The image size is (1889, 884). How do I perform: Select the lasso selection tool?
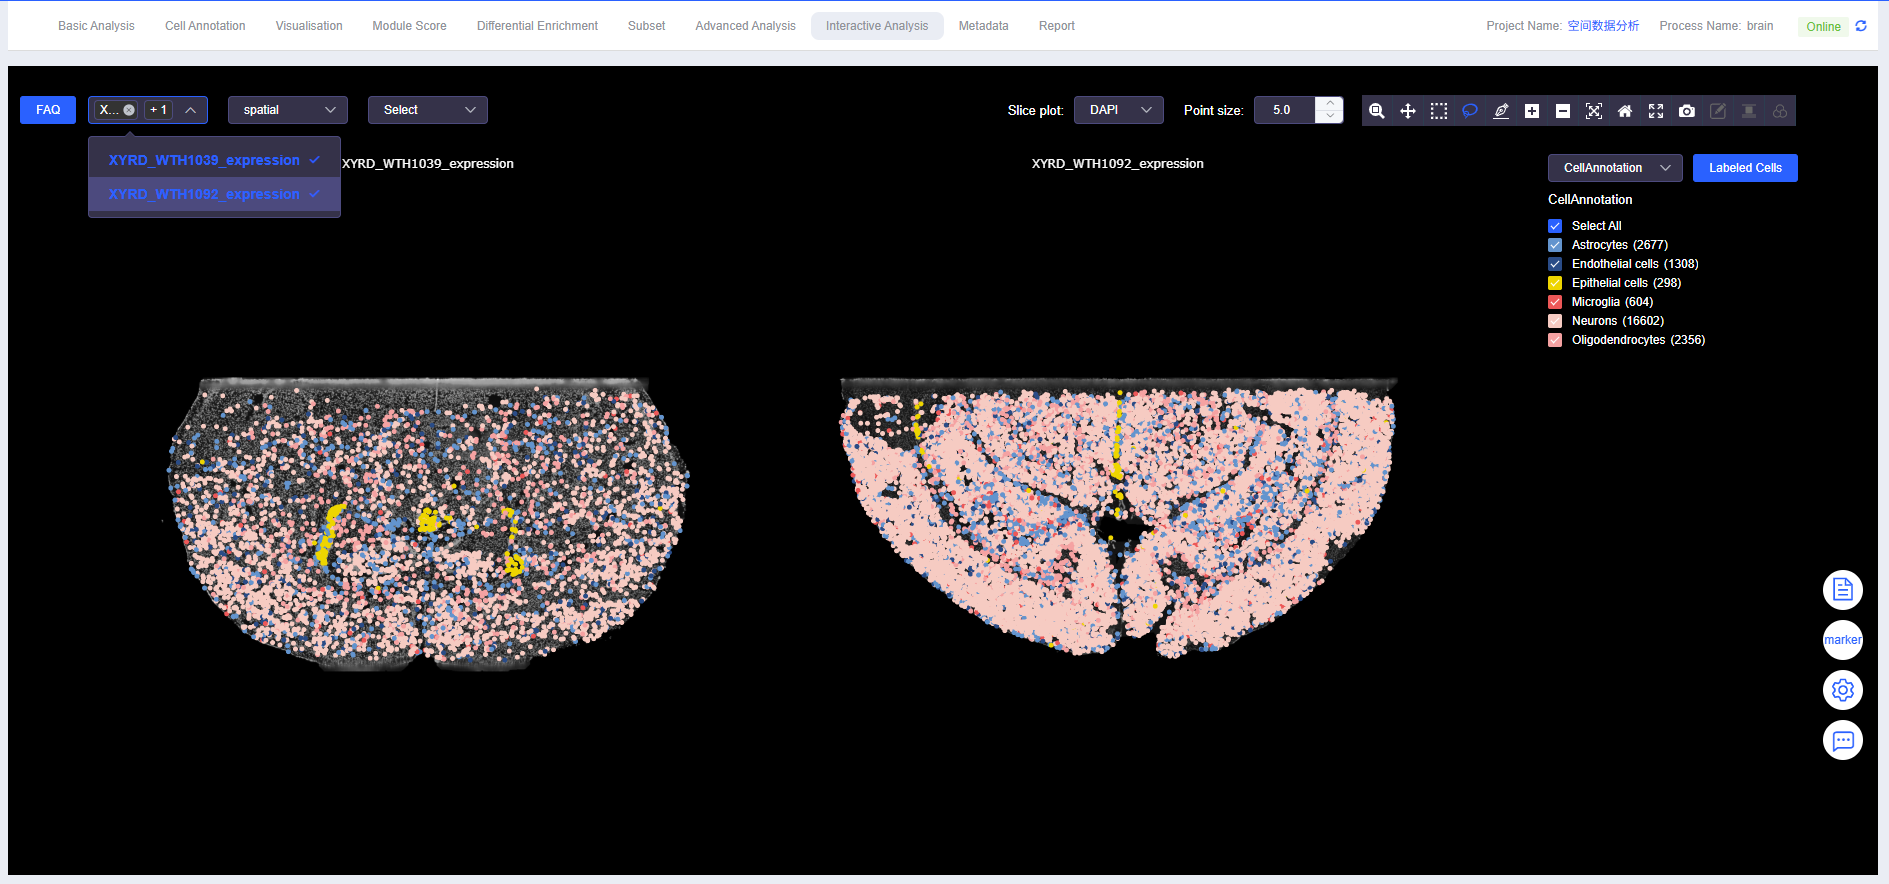[x=1470, y=111]
